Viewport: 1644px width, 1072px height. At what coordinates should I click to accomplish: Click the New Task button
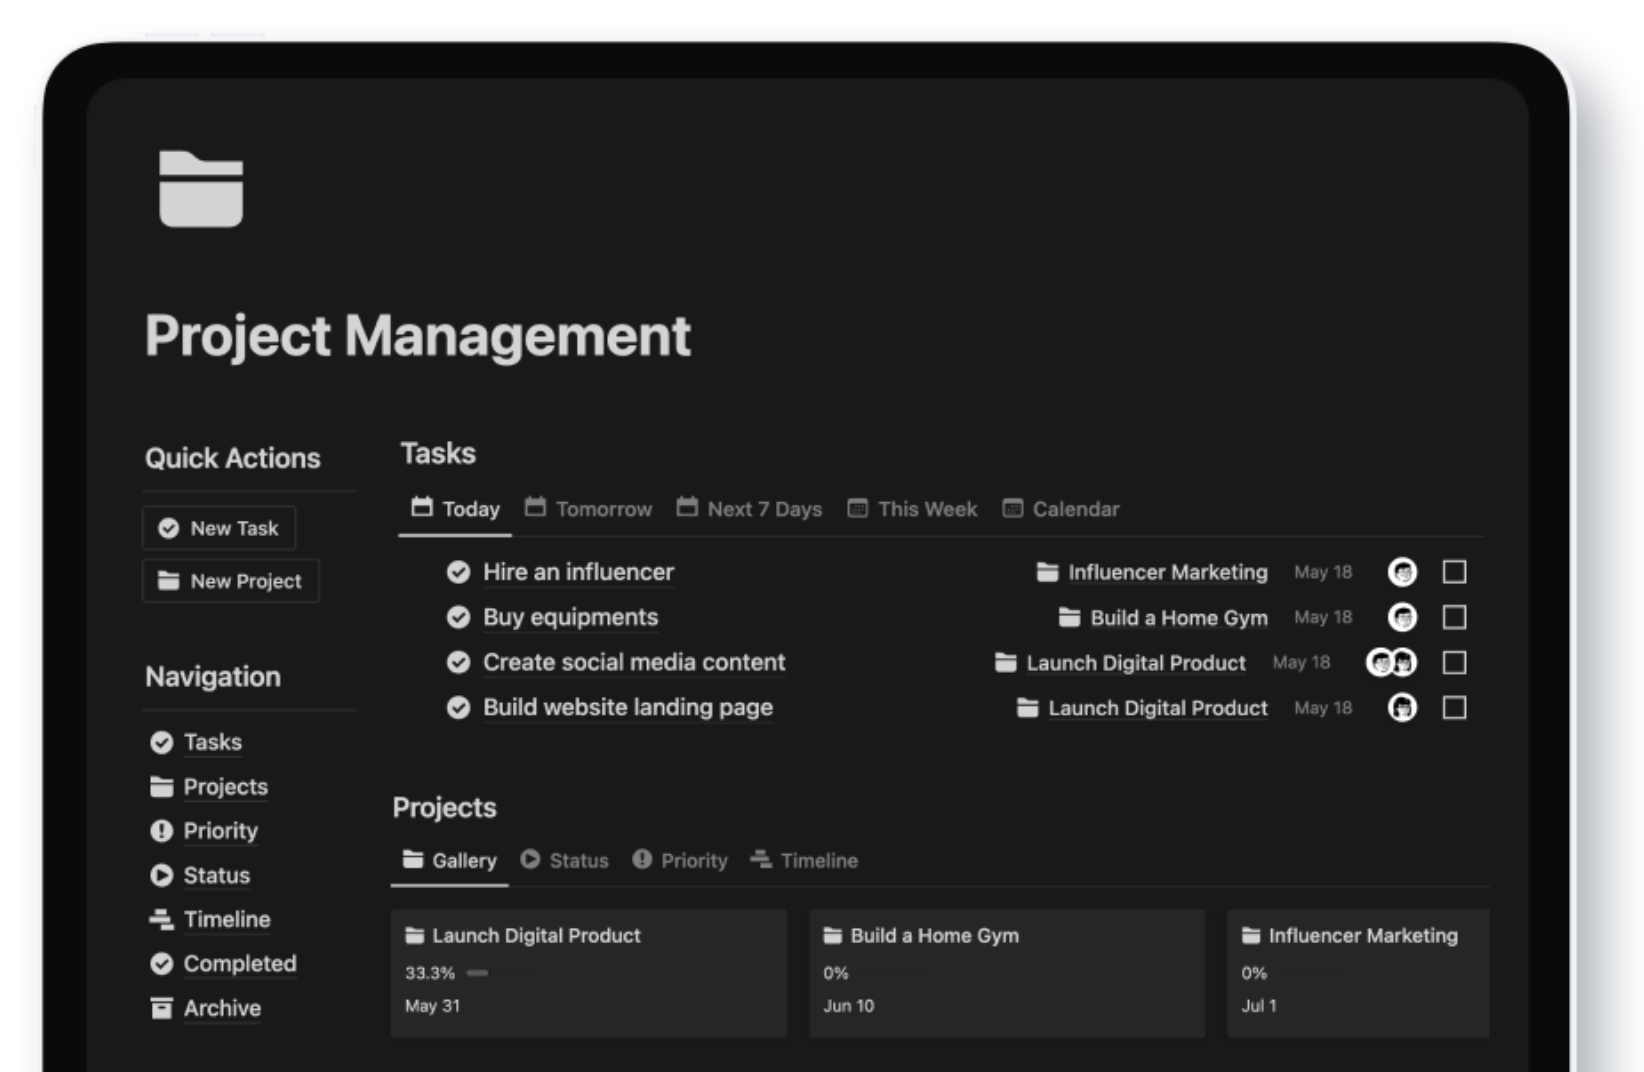(x=219, y=528)
